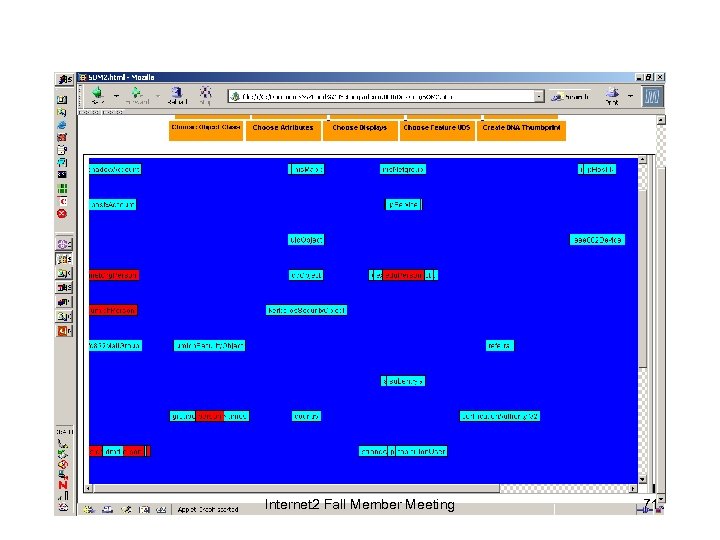Open Mail icon in status component bar
The image size is (720, 540).
107,509
